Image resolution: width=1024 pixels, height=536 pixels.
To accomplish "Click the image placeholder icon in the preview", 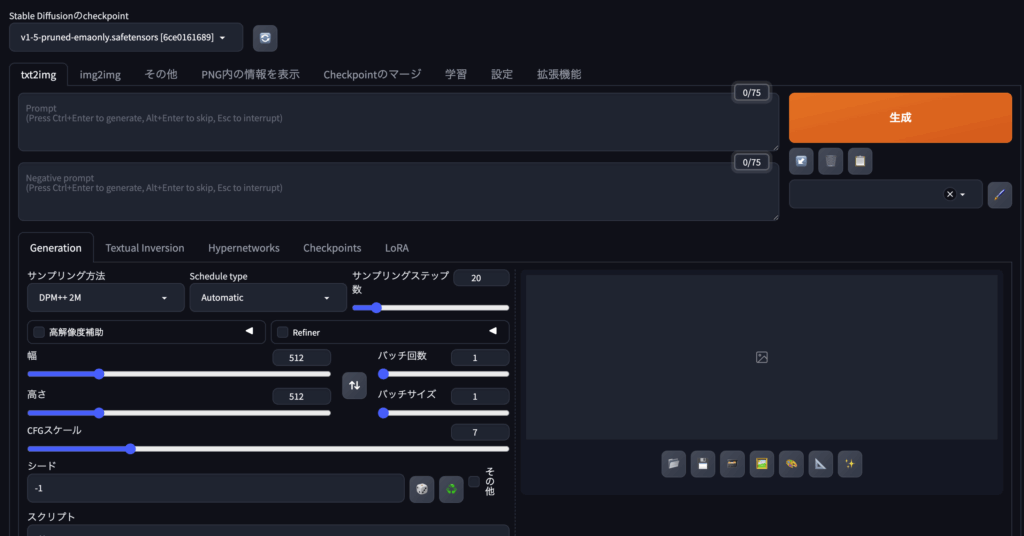I will point(762,357).
